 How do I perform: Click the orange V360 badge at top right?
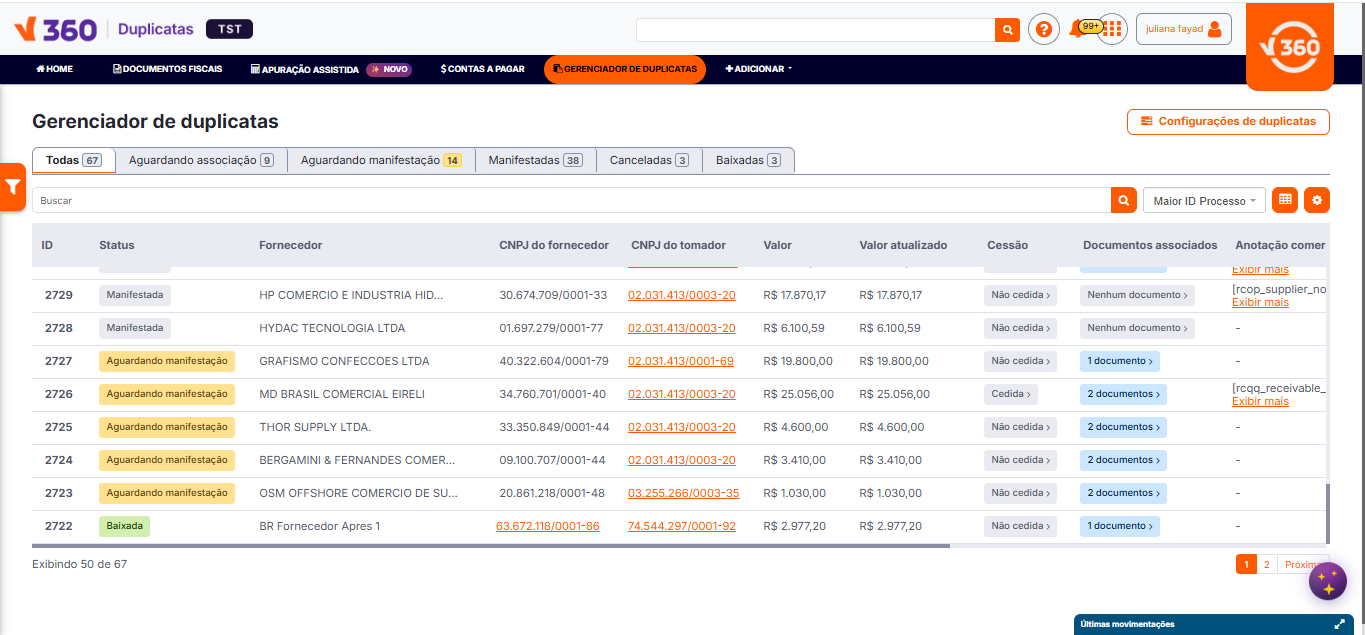tap(1290, 47)
